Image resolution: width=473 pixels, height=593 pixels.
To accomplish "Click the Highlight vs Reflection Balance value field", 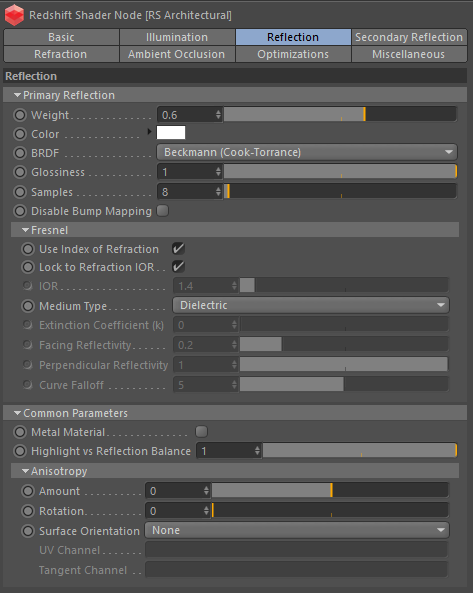I will click(x=225, y=450).
